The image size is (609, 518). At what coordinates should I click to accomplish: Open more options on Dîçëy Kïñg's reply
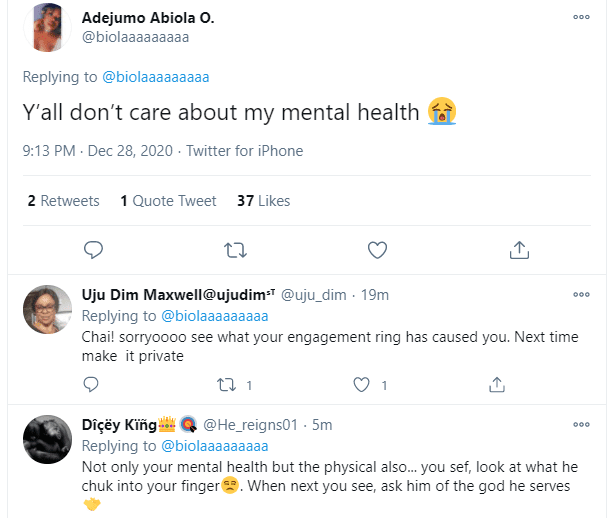point(581,424)
